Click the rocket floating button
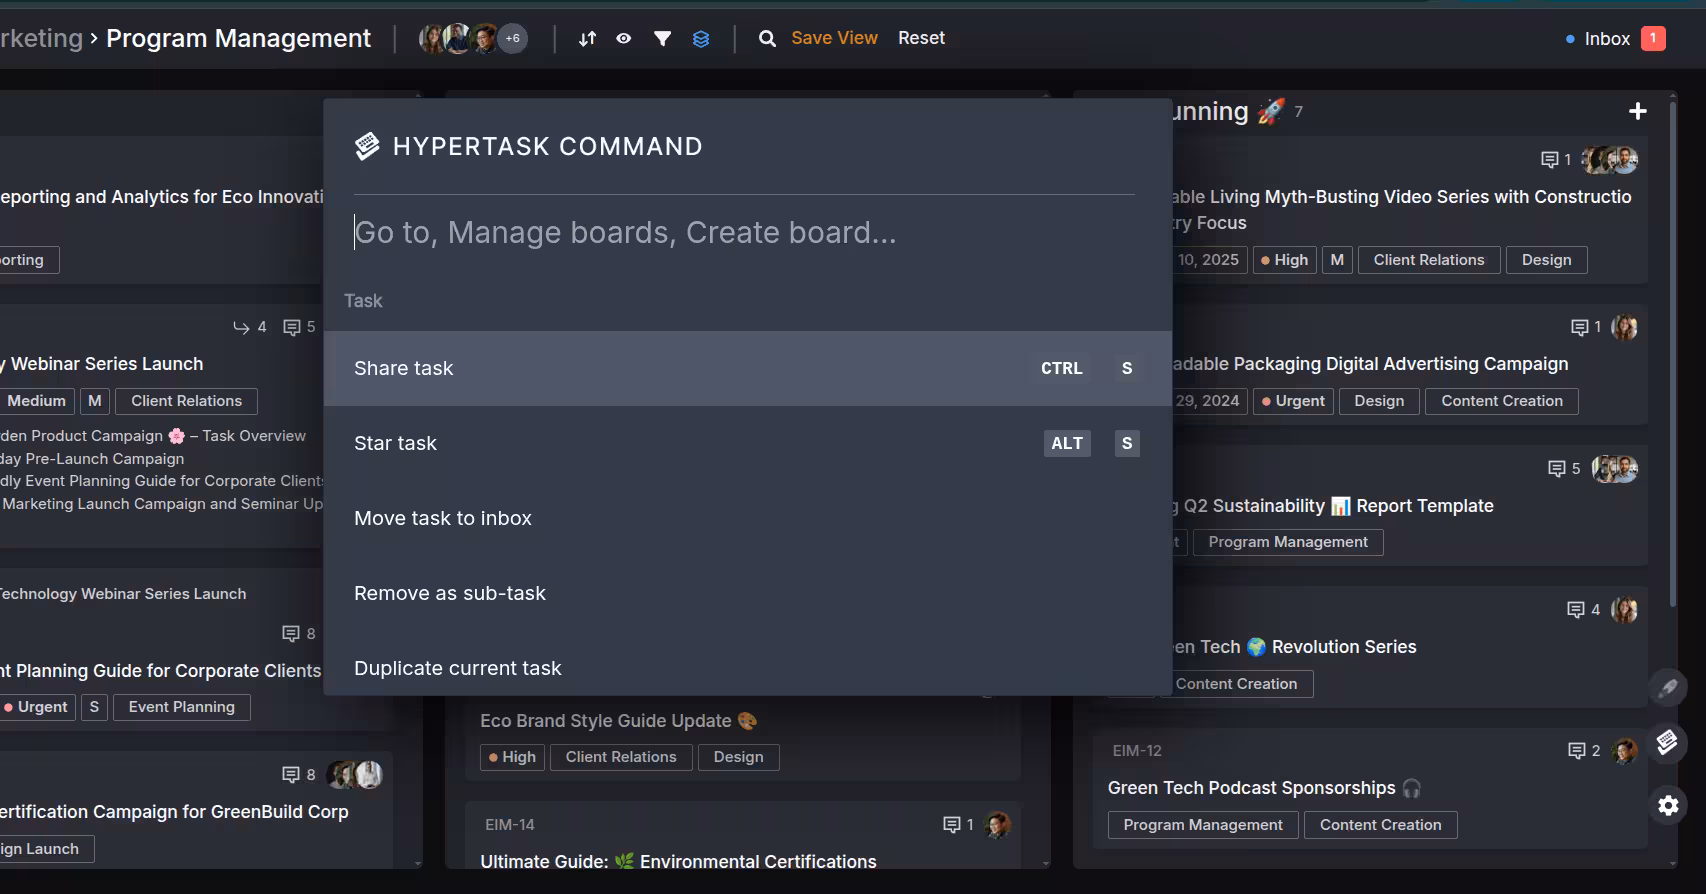Viewport: 1706px width, 894px height. pyautogui.click(x=1667, y=687)
